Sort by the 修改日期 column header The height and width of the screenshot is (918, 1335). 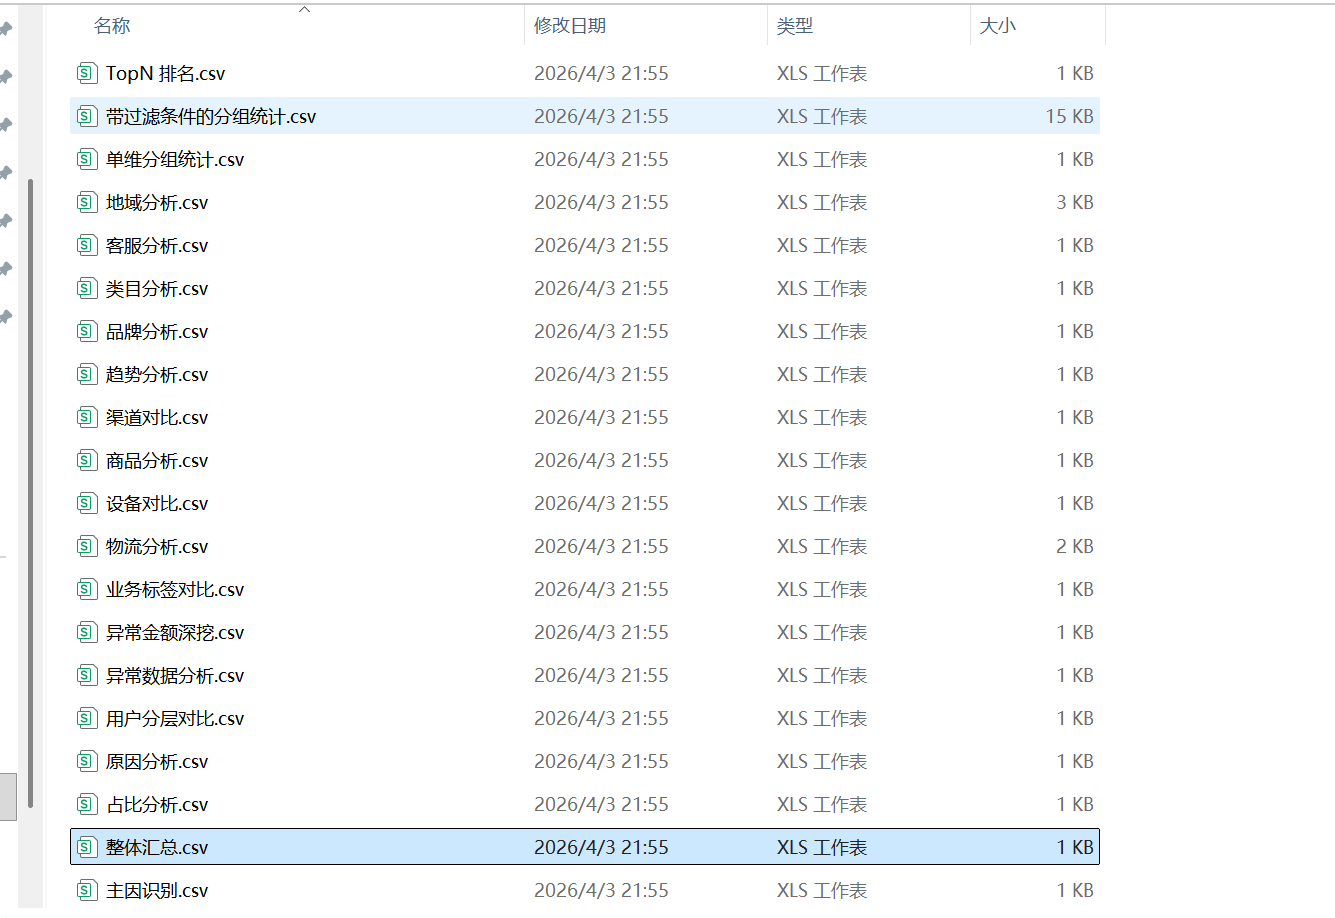[570, 26]
